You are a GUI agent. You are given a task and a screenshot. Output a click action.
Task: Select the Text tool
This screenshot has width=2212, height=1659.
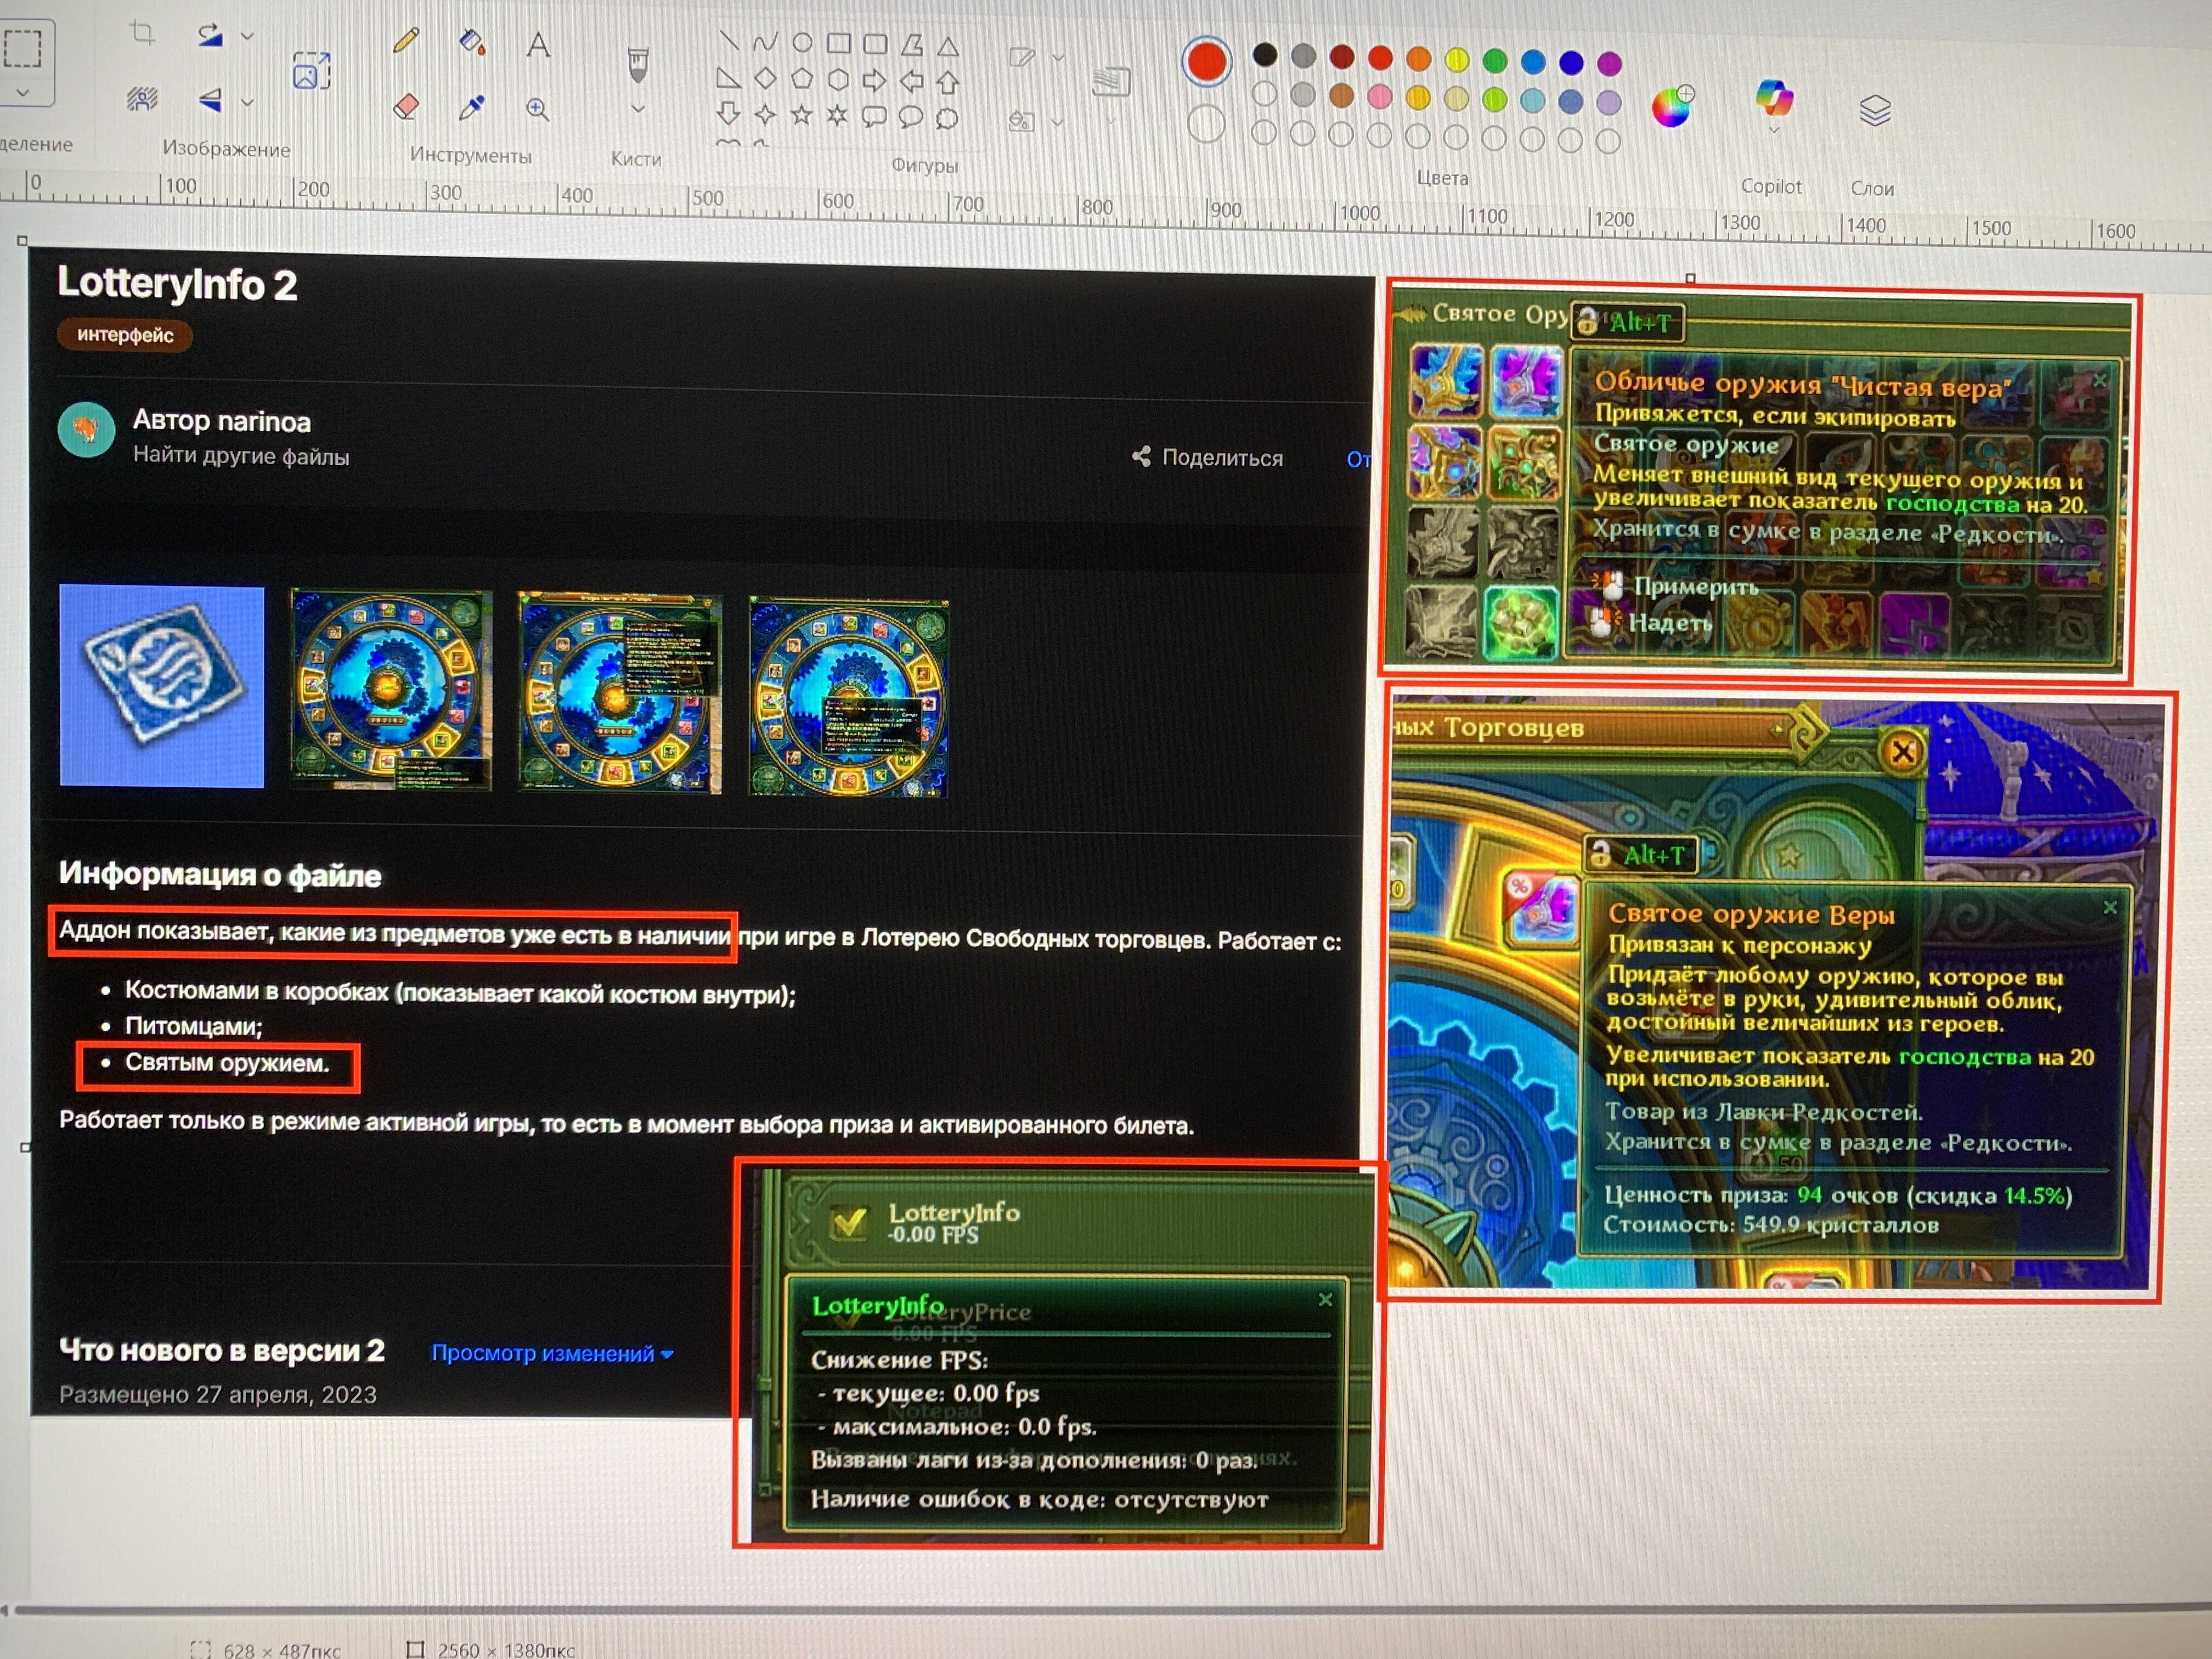tap(538, 45)
